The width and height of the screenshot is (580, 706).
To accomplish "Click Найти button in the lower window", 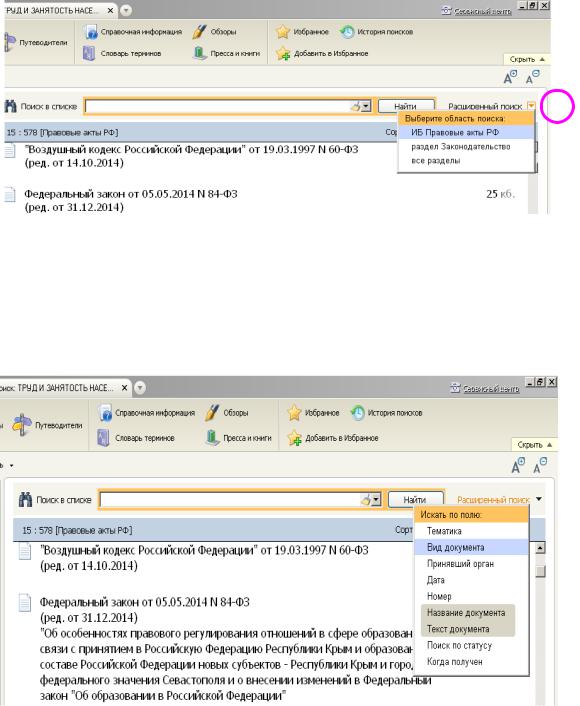I will (x=415, y=500).
